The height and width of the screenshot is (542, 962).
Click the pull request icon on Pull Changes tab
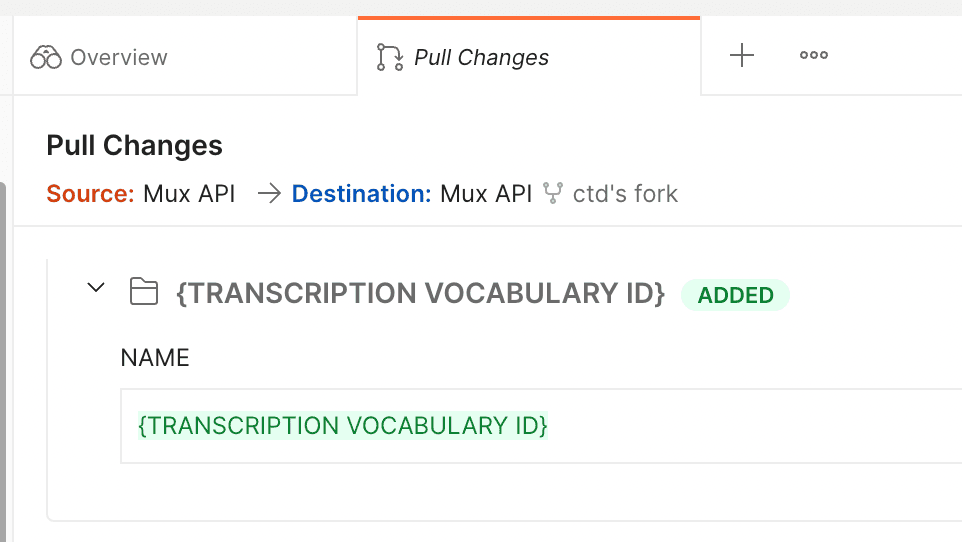(x=389, y=57)
